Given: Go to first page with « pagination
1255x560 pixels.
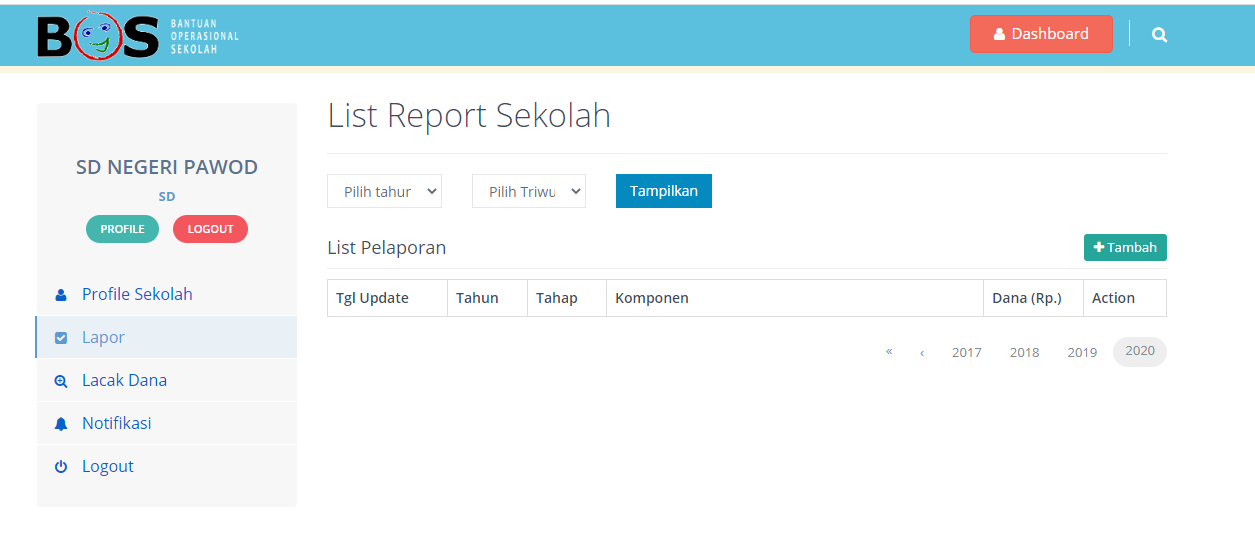Looking at the screenshot, I should [889, 352].
